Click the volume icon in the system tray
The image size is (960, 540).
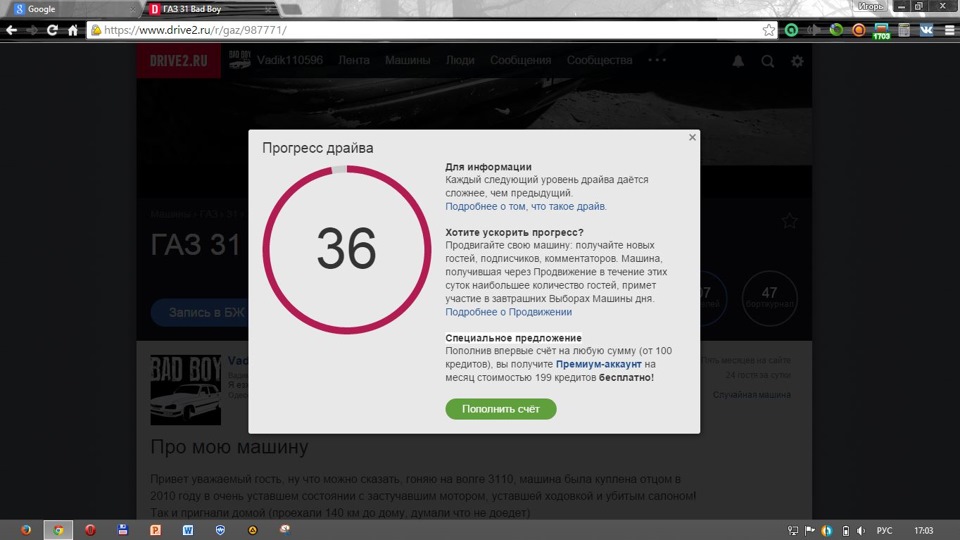click(x=861, y=531)
